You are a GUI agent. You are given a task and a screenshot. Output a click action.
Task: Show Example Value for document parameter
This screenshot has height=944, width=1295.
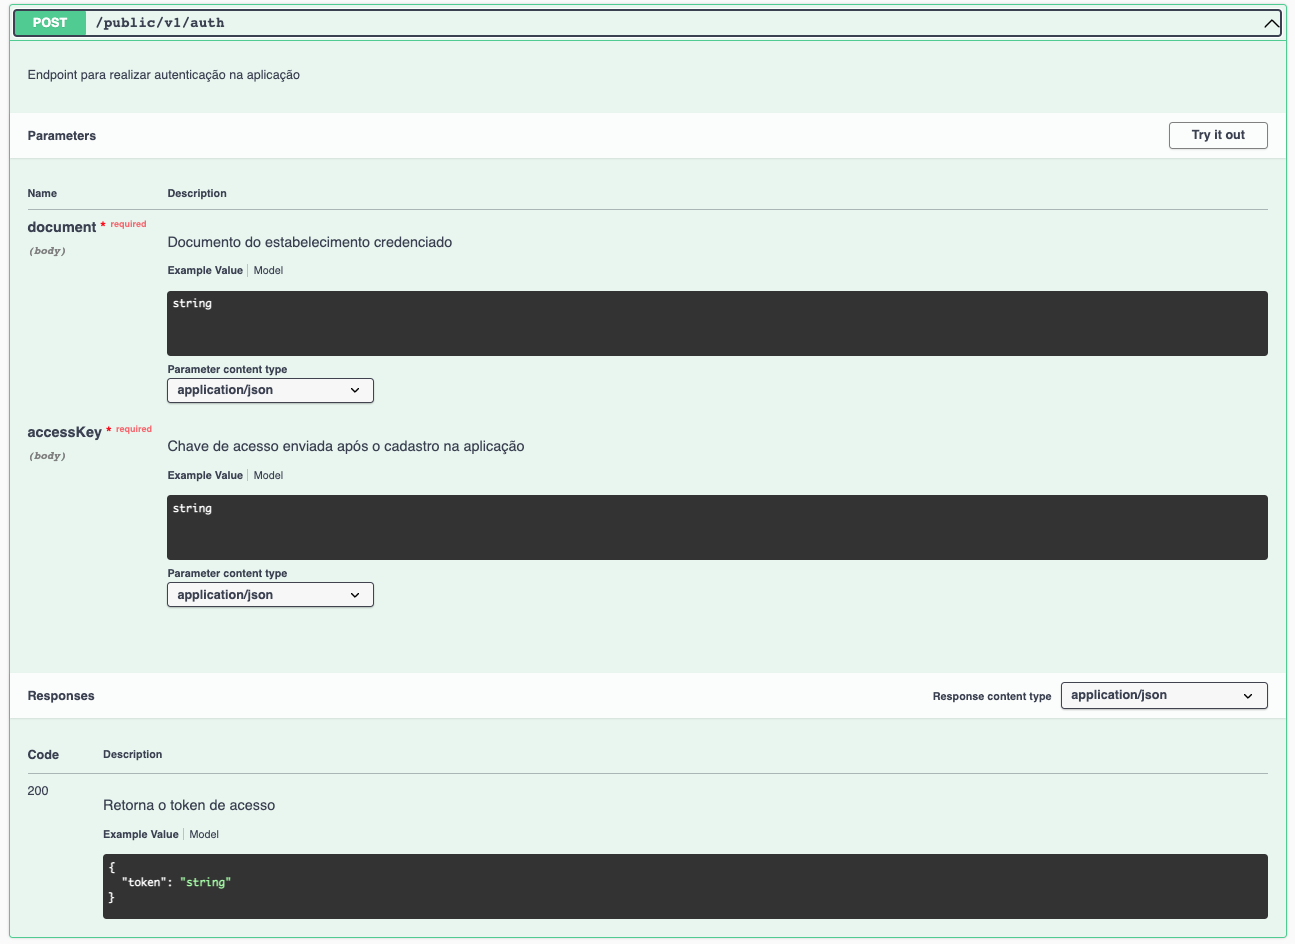point(205,270)
